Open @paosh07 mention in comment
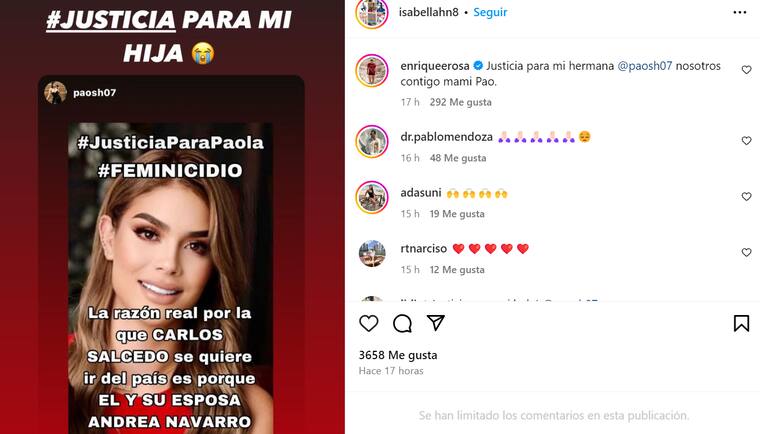This screenshot has width=760, height=434. tap(645, 66)
